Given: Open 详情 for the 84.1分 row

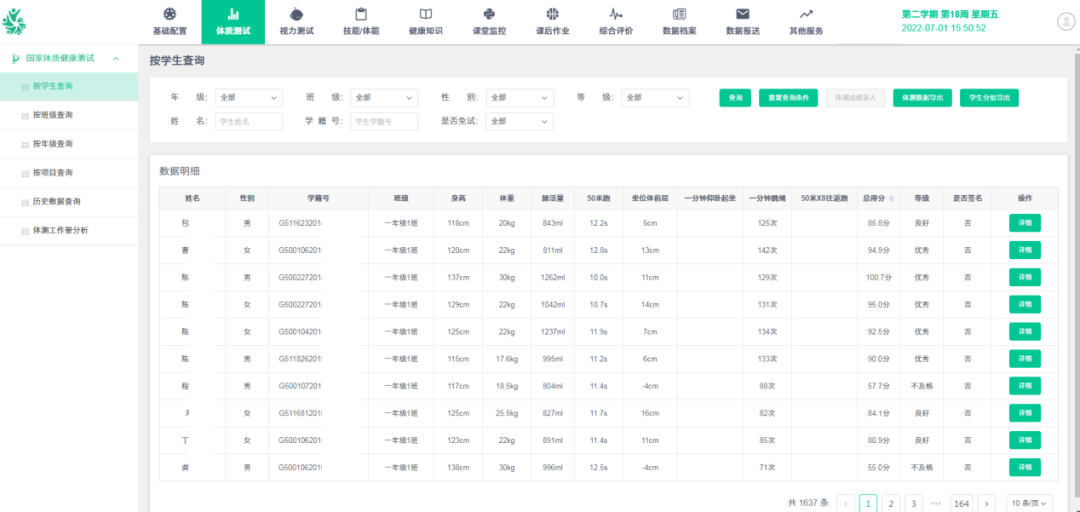Looking at the screenshot, I should pyautogui.click(x=1024, y=413).
